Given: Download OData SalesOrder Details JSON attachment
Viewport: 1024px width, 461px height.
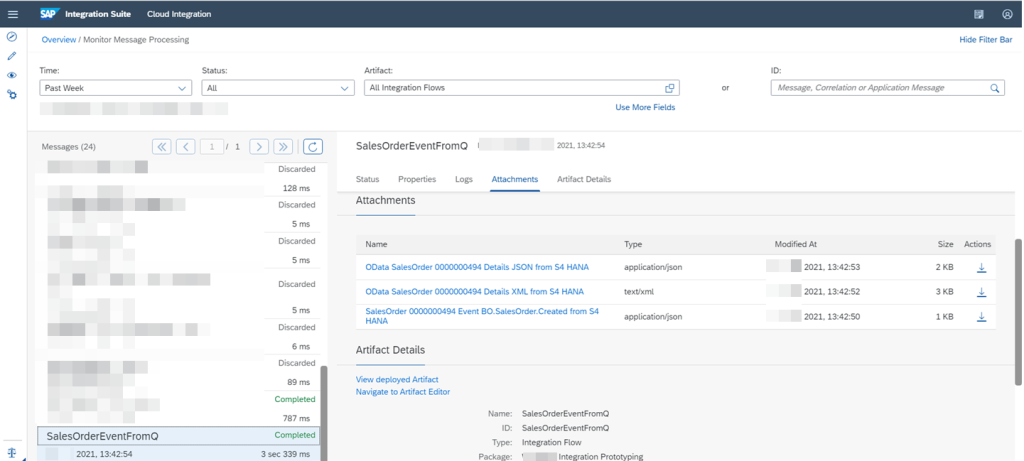Looking at the screenshot, I should pos(981,267).
